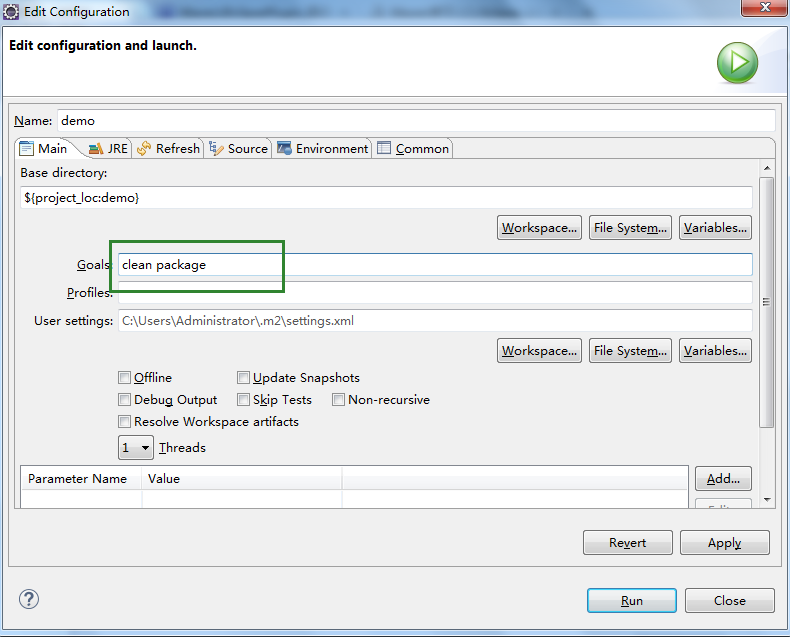Open the Common tab
Screen dimensions: 790x637
(413, 149)
